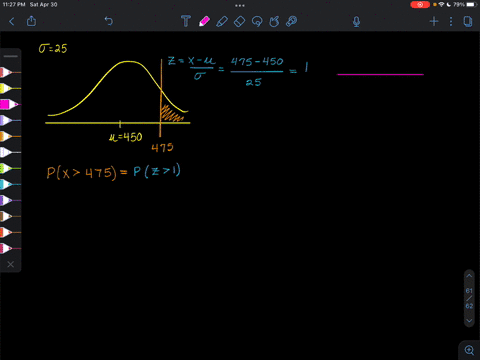Go back to the notes library
Image resolution: width=480 pixels, height=360 pixels.
(x=12, y=22)
